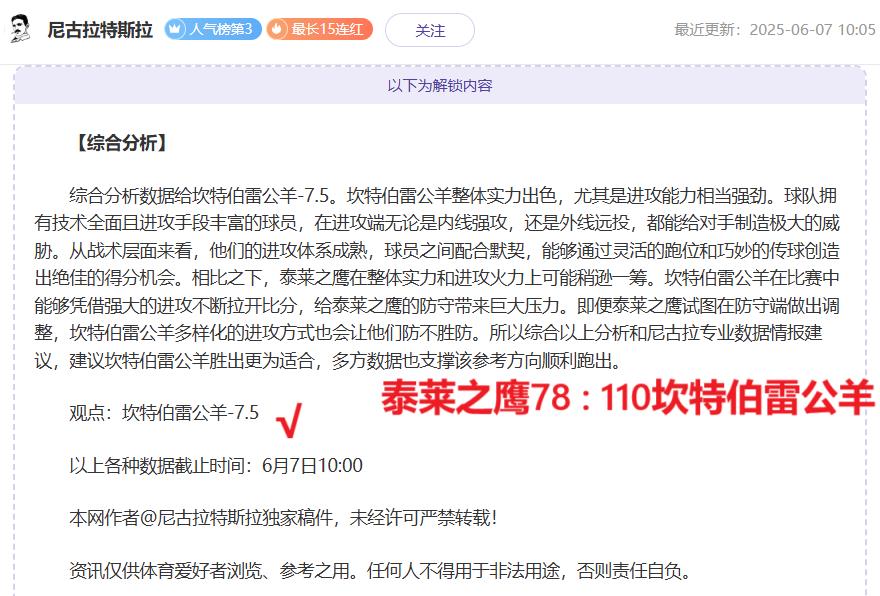Viewport: 880px width, 596px height.
Task: Click 观点：坎特伯雷公羊-7.5 line
Action: click(164, 412)
